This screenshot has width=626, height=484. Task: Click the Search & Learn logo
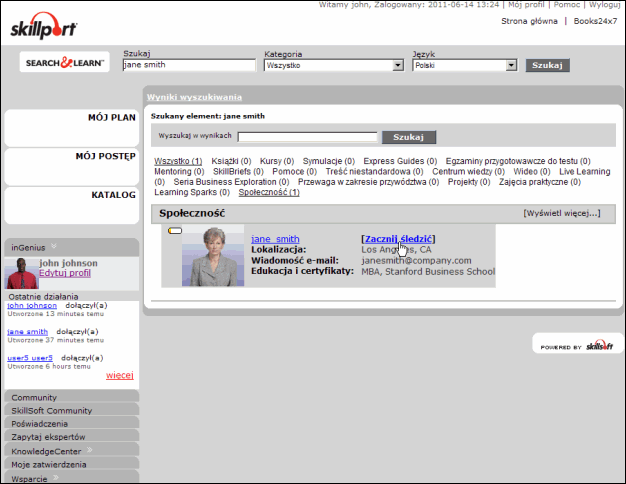point(66,63)
